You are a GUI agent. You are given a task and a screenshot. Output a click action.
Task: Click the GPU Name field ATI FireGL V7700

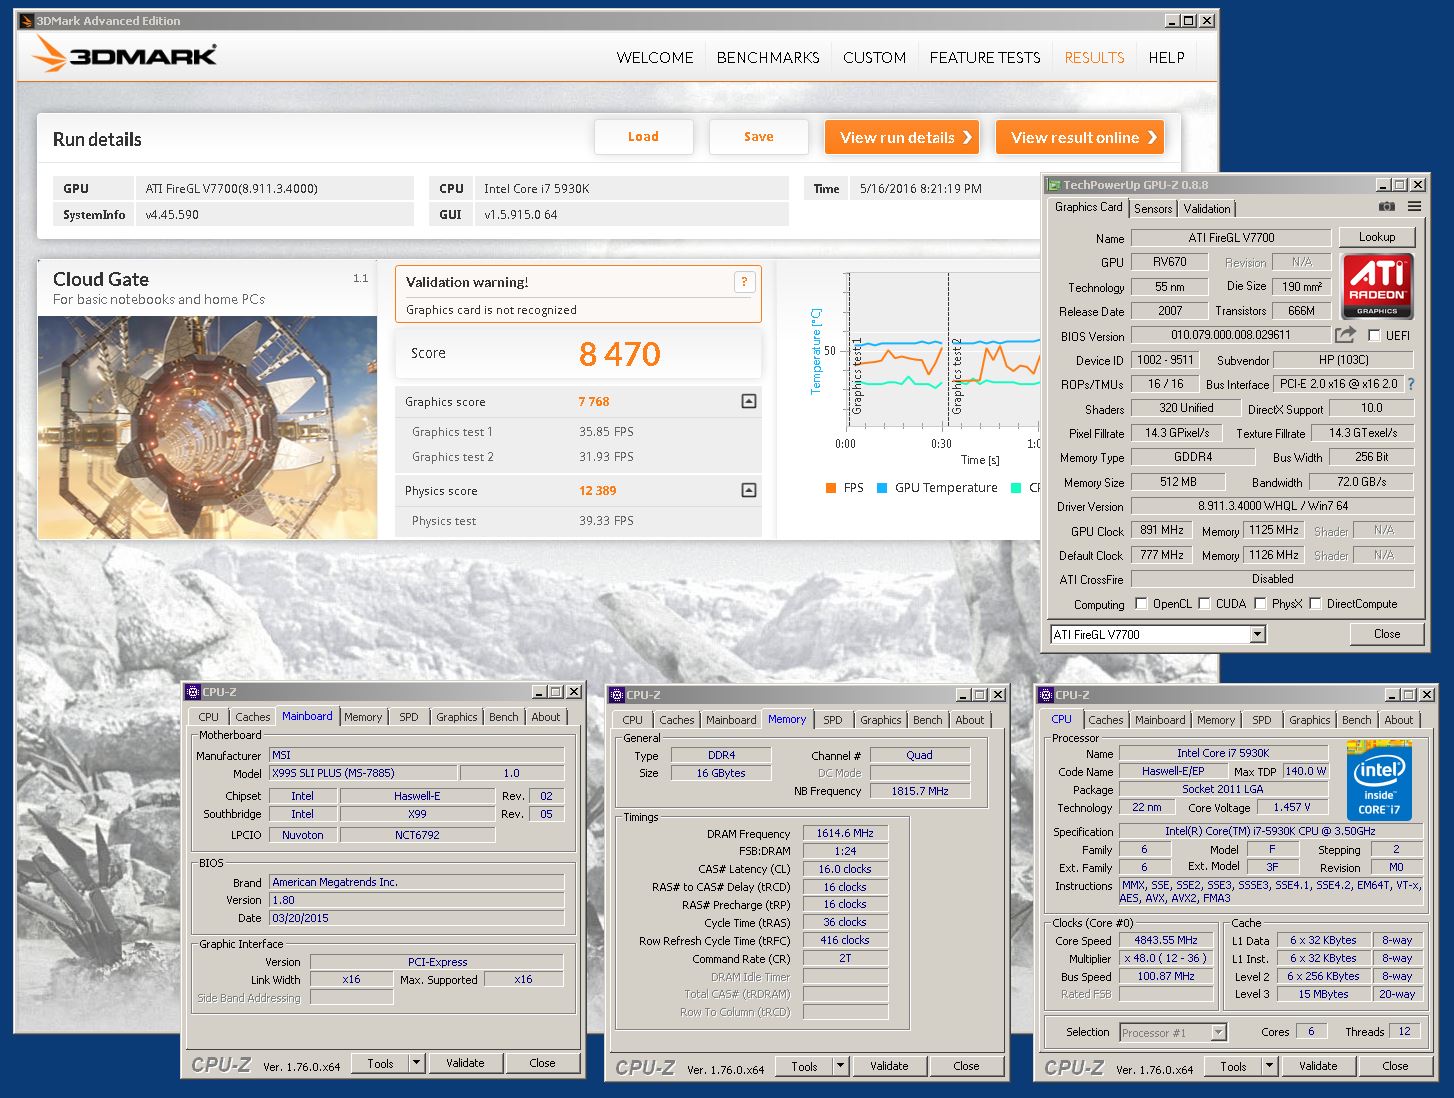pyautogui.click(x=1231, y=238)
